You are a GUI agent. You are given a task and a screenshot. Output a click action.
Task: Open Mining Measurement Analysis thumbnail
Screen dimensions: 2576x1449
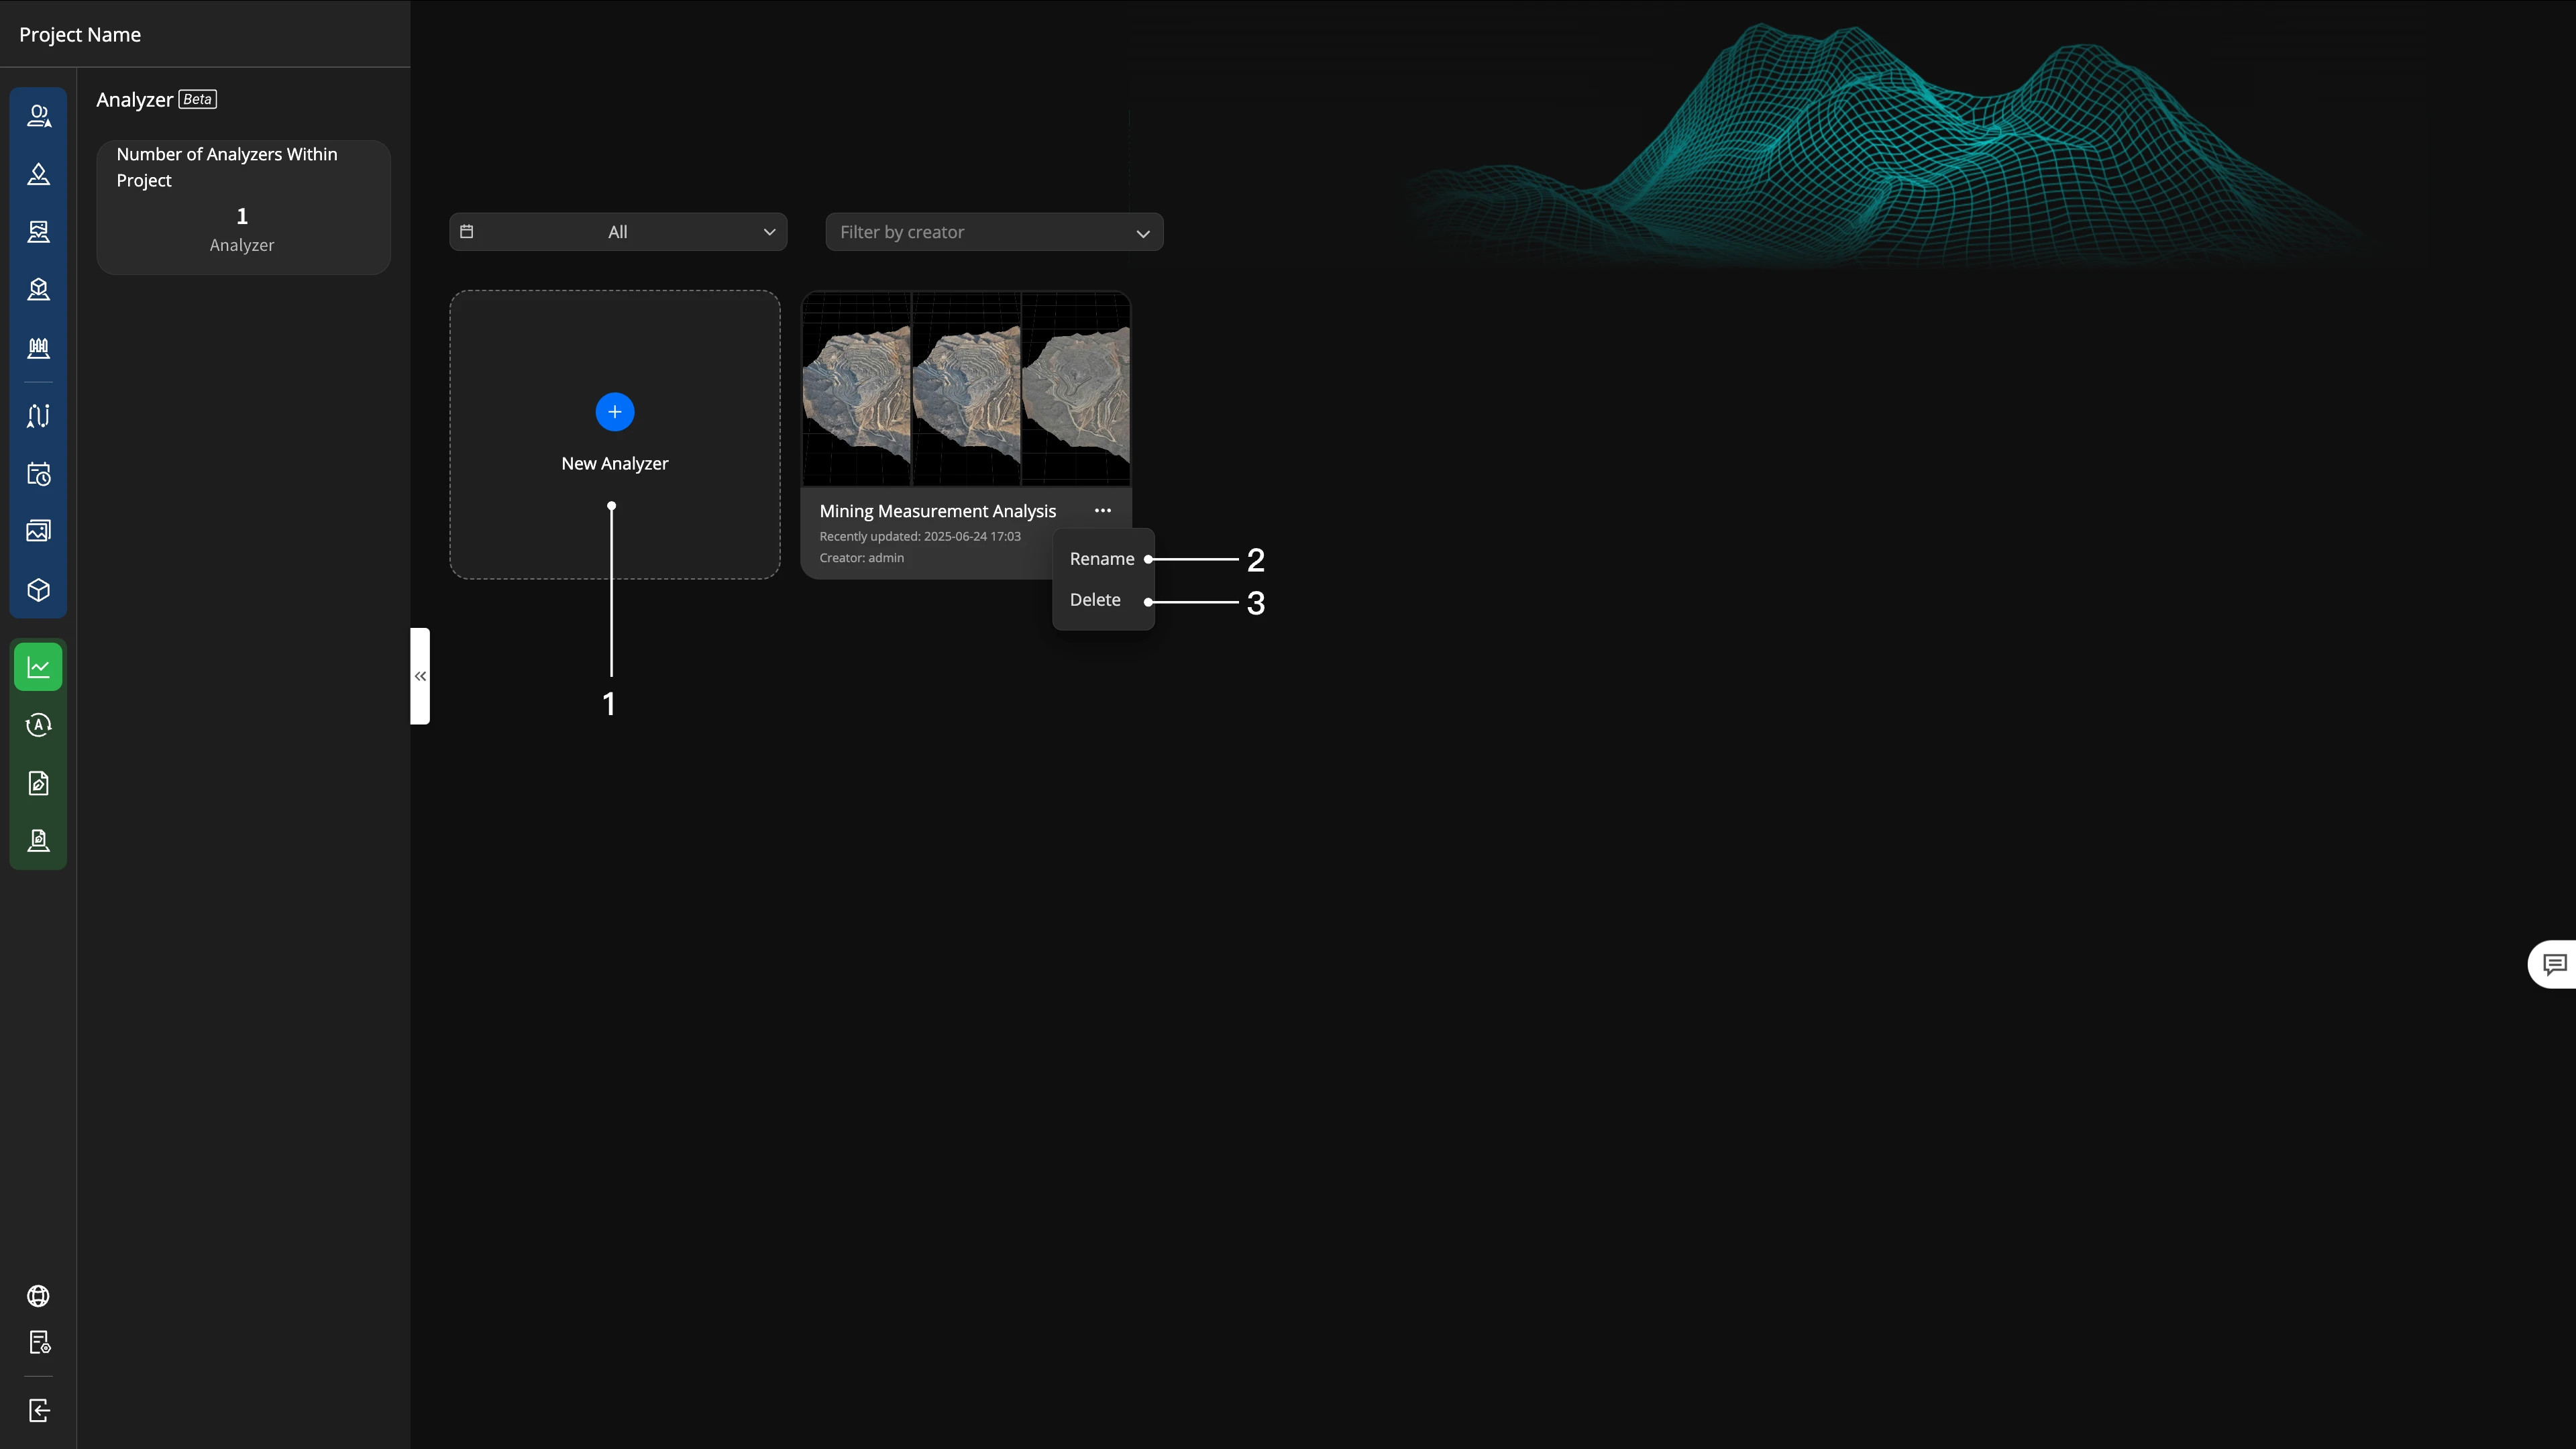pyautogui.click(x=966, y=389)
